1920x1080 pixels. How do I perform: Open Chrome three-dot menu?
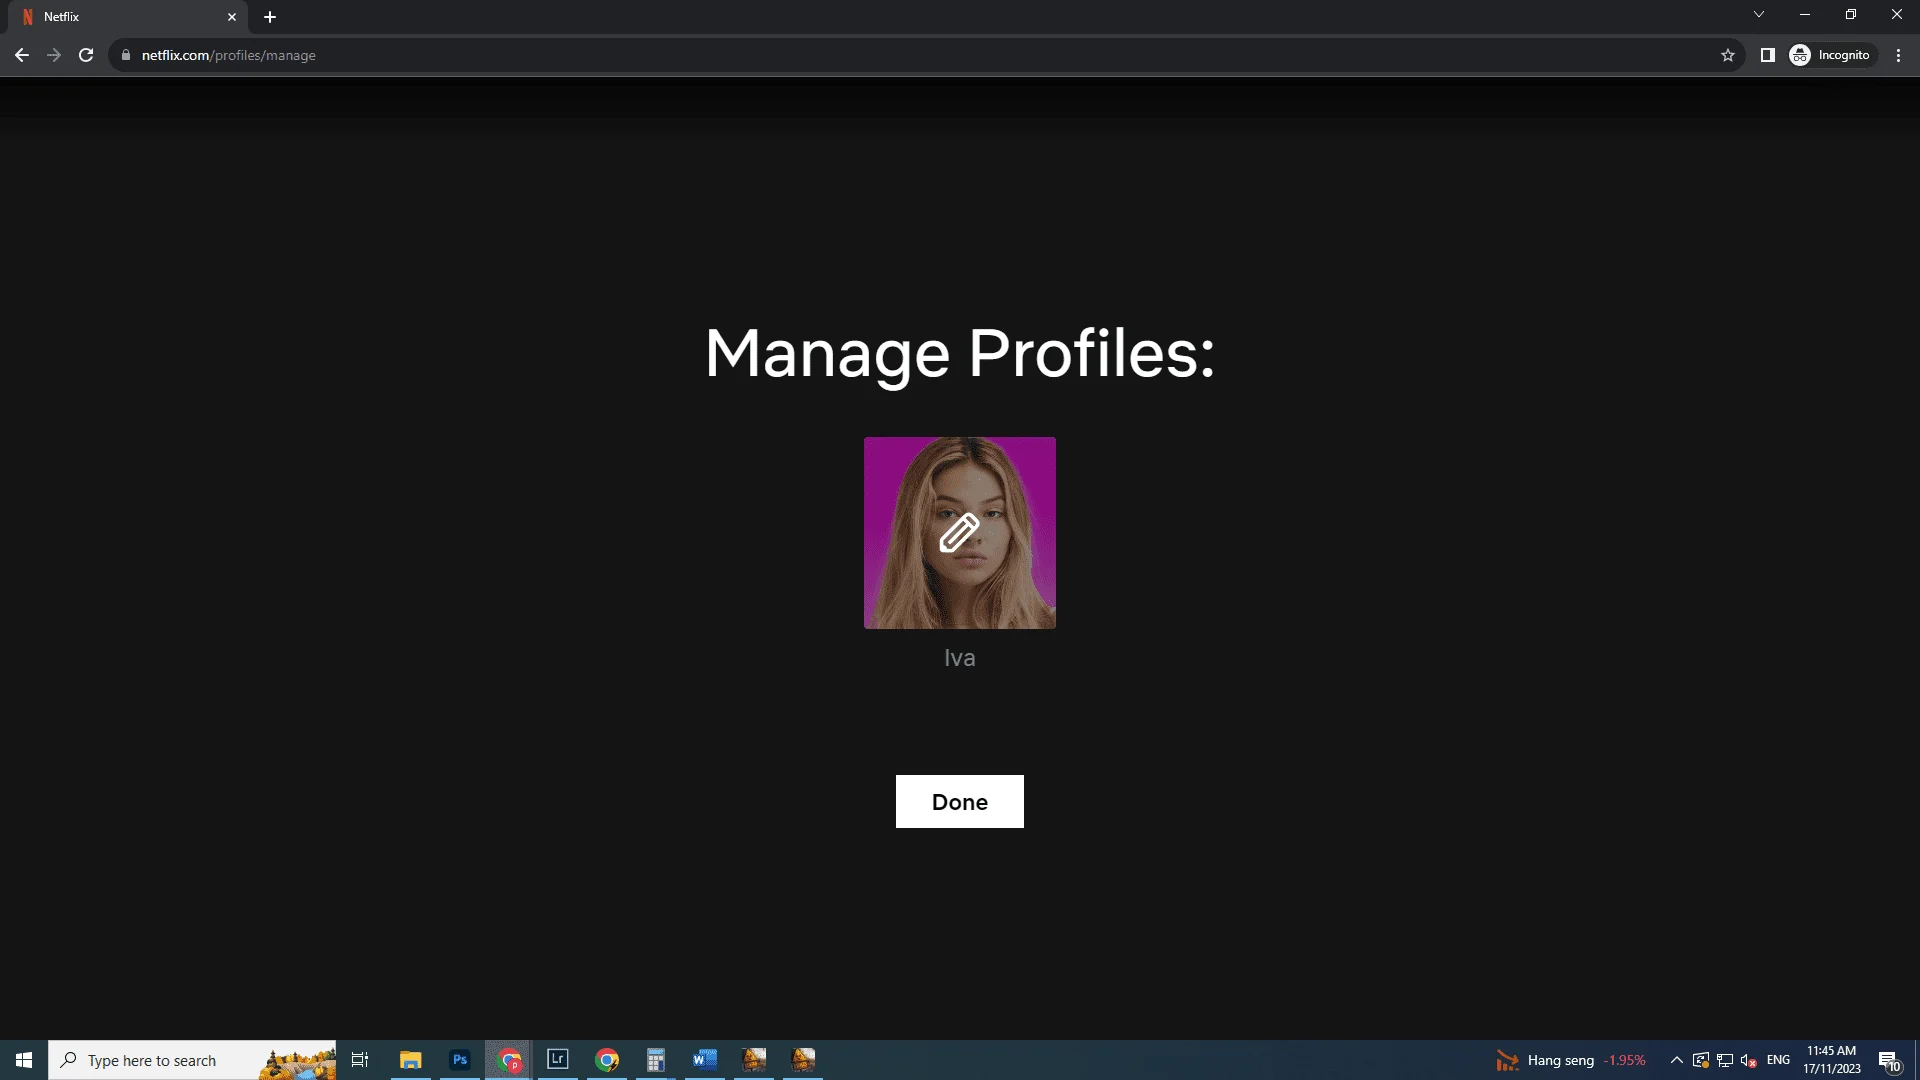[1898, 55]
